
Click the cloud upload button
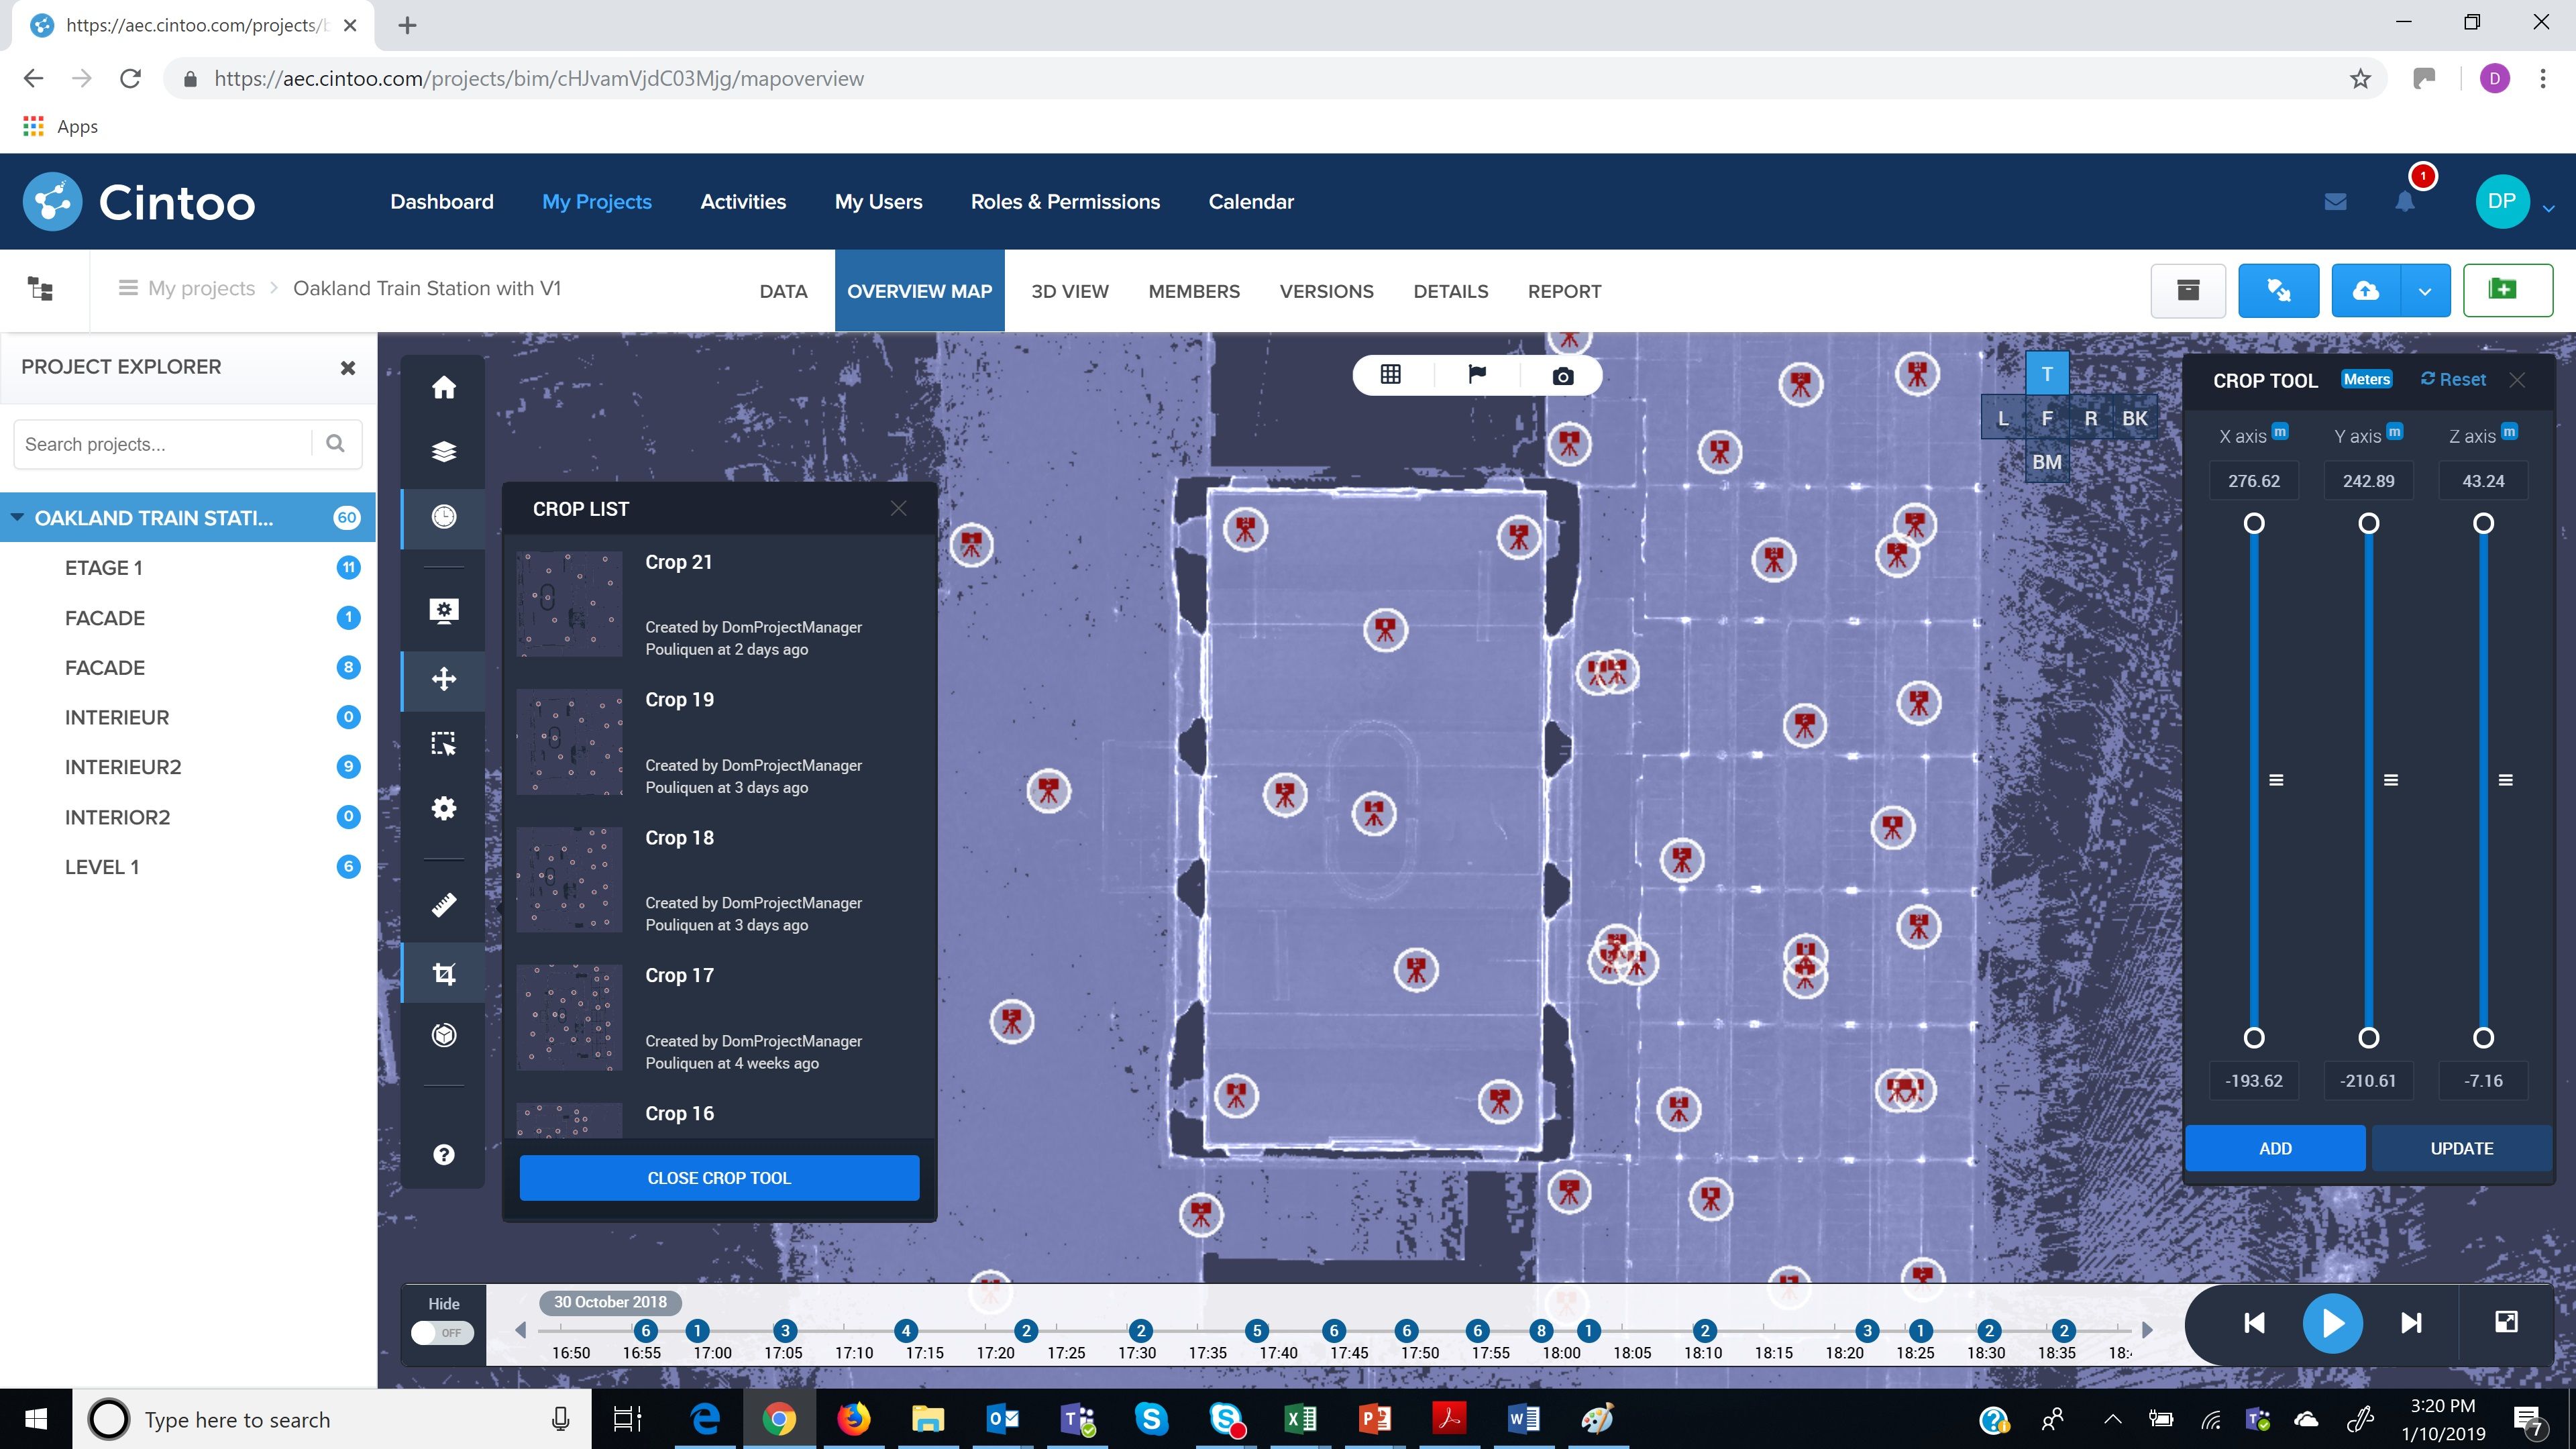[x=2365, y=291]
